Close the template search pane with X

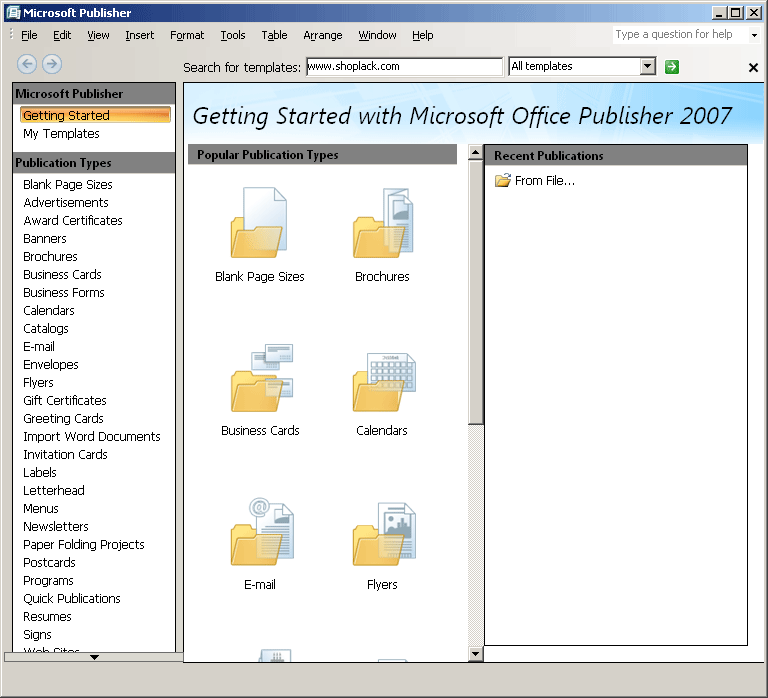(x=753, y=68)
